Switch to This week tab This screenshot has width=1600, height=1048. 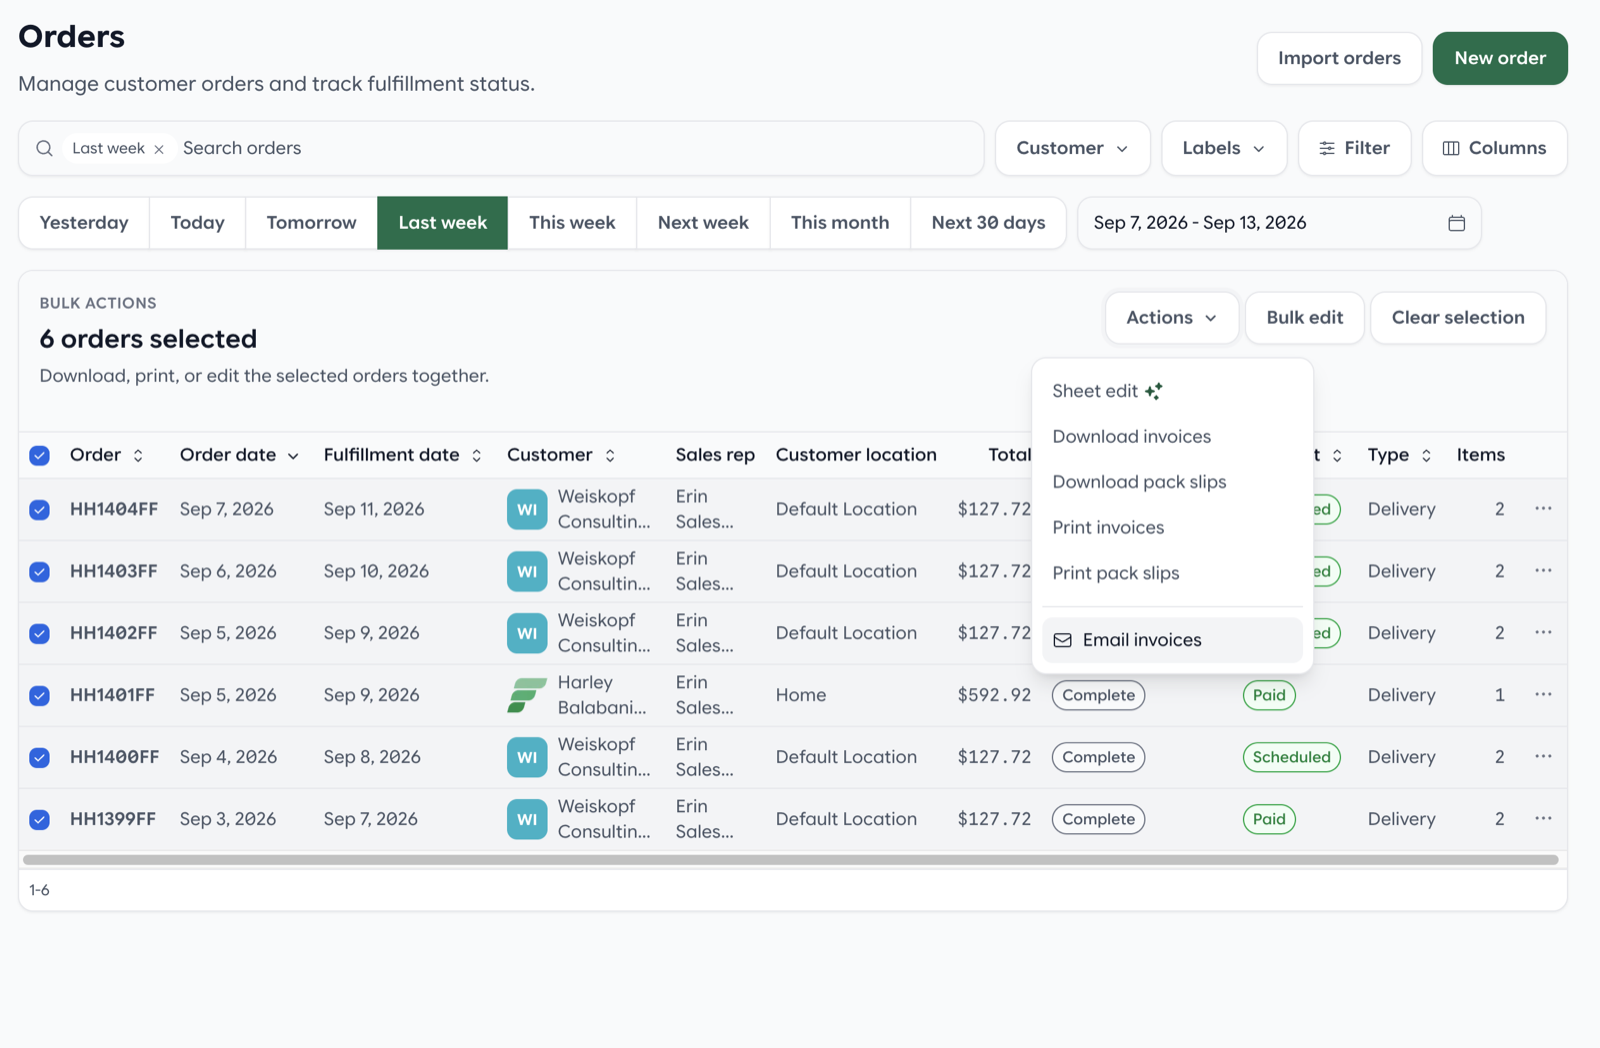[x=572, y=223]
